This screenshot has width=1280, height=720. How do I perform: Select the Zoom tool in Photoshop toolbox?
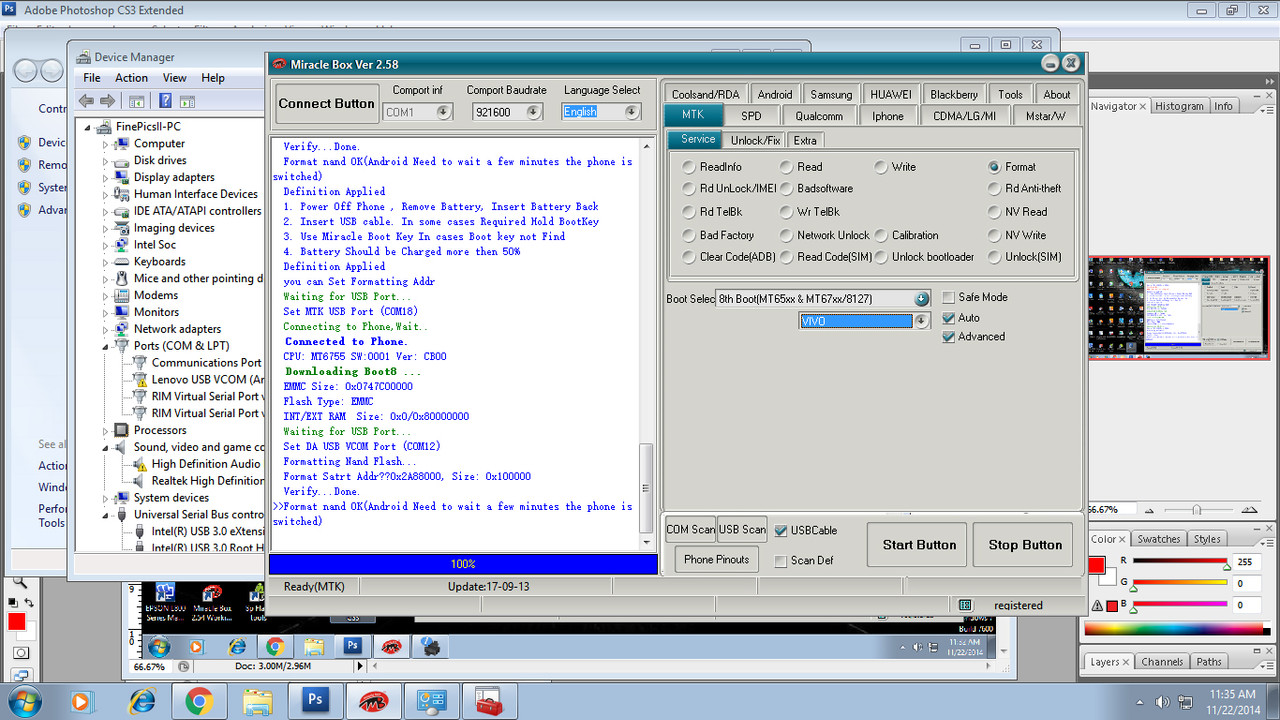tap(20, 581)
